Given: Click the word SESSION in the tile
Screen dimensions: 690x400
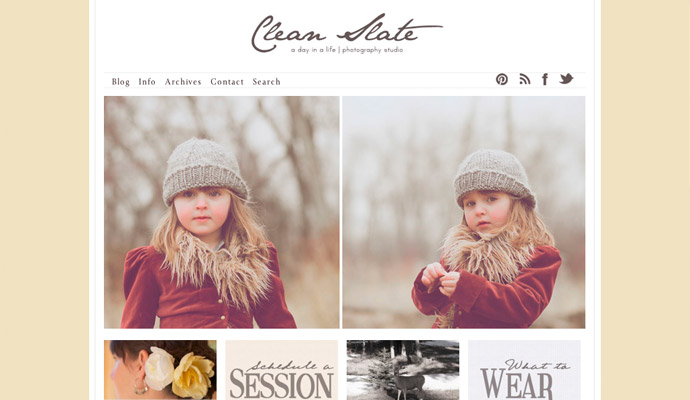Looking at the screenshot, I should click(282, 385).
